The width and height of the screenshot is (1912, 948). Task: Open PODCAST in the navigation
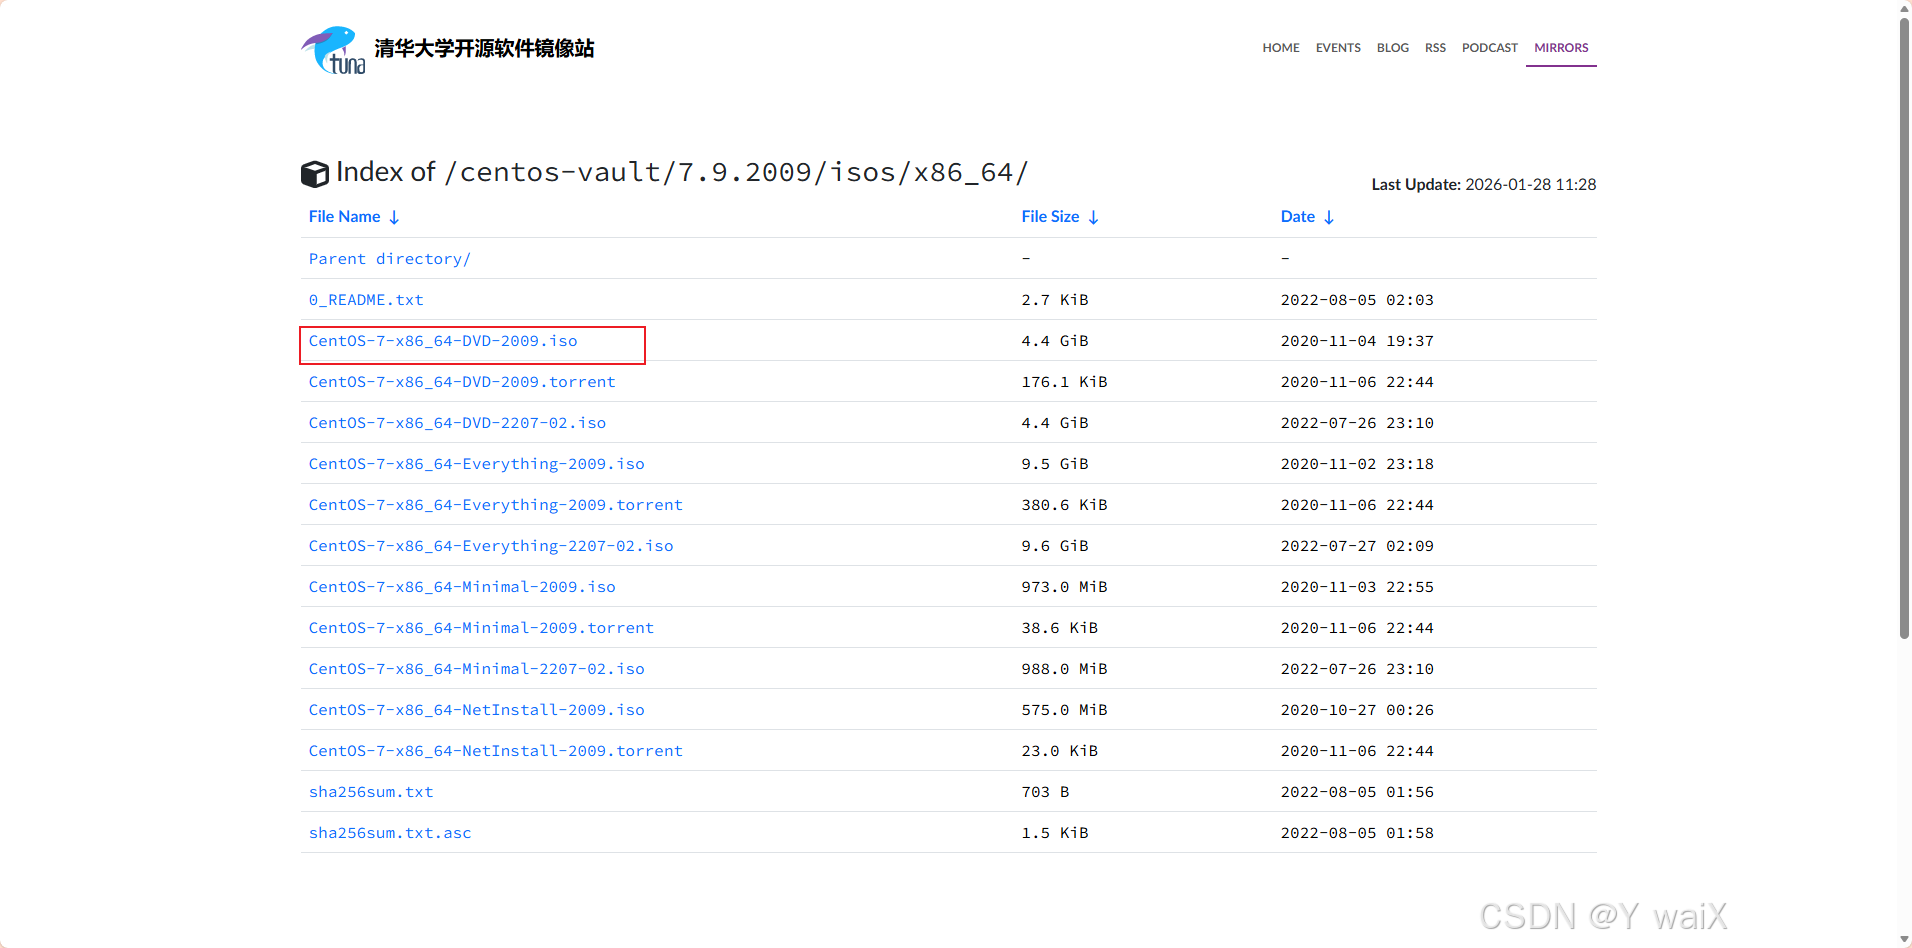point(1490,48)
